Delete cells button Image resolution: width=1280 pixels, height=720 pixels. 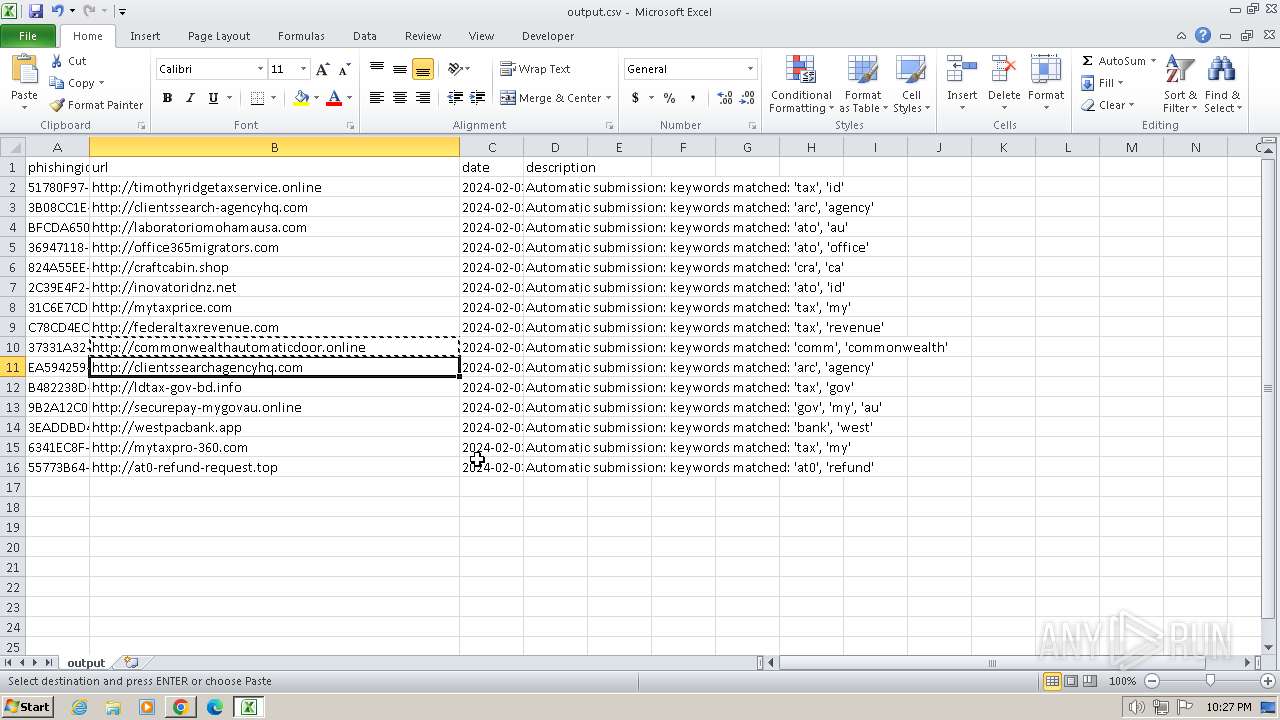point(1004,84)
